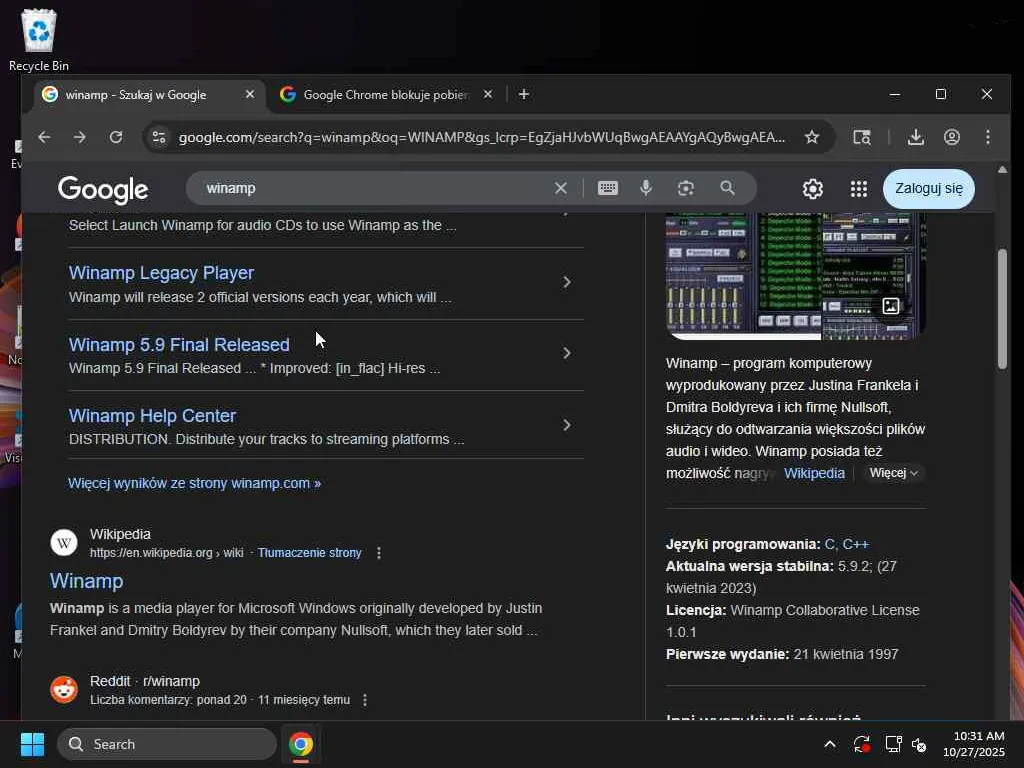Open Google quick settings gear
Screen dimensions: 1024x768
click(x=812, y=189)
